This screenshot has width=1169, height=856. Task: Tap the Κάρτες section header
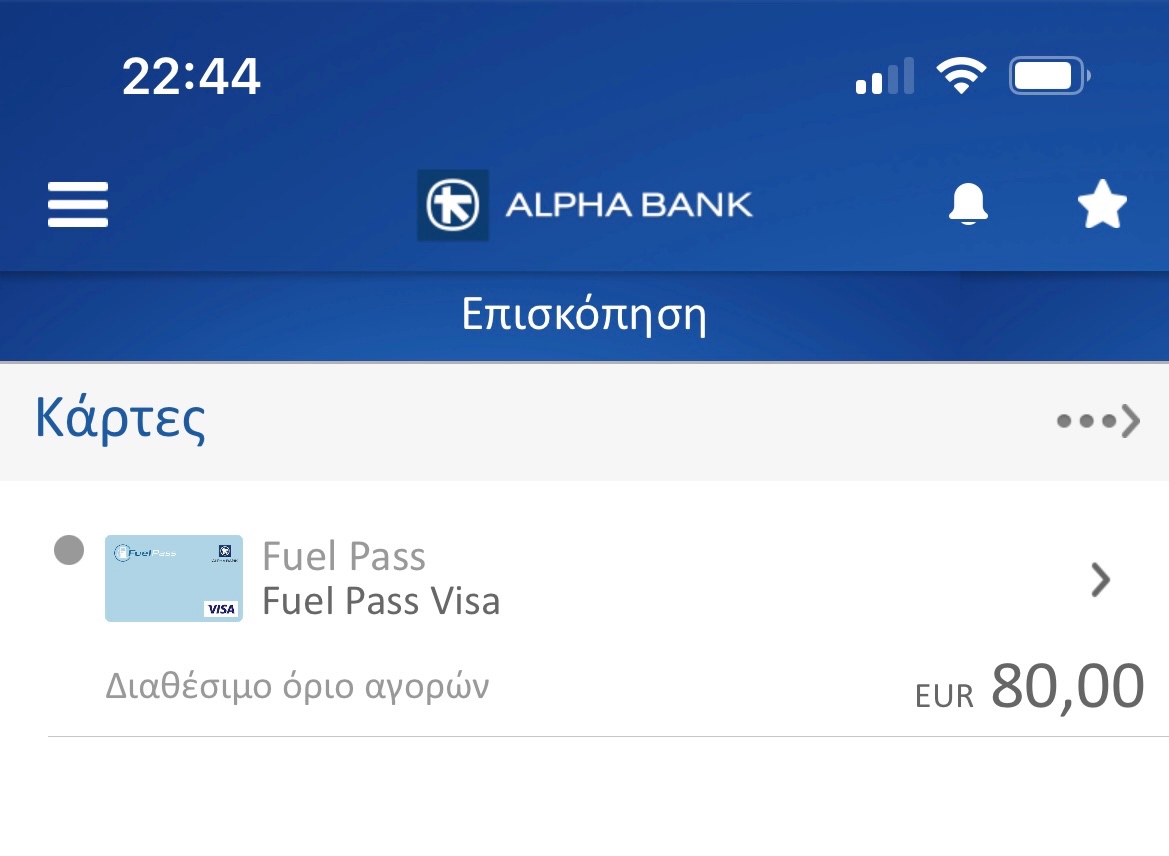584,421
